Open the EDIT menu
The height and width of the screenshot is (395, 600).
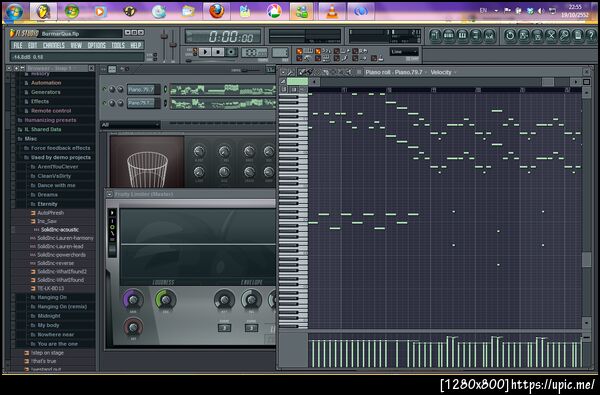[x=33, y=45]
